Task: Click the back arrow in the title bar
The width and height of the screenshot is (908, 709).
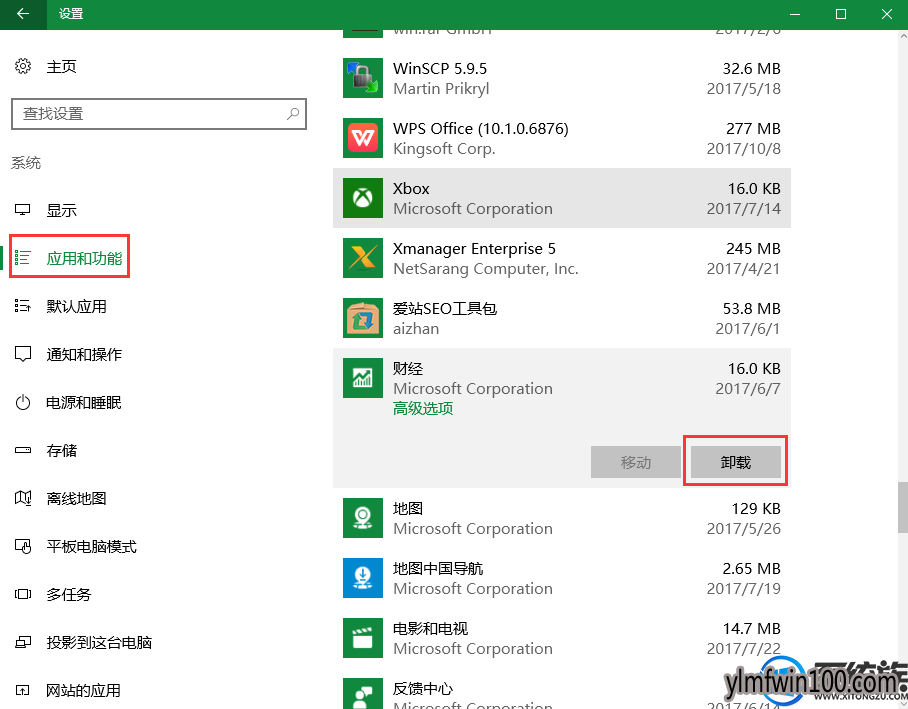Action: pyautogui.click(x=23, y=14)
